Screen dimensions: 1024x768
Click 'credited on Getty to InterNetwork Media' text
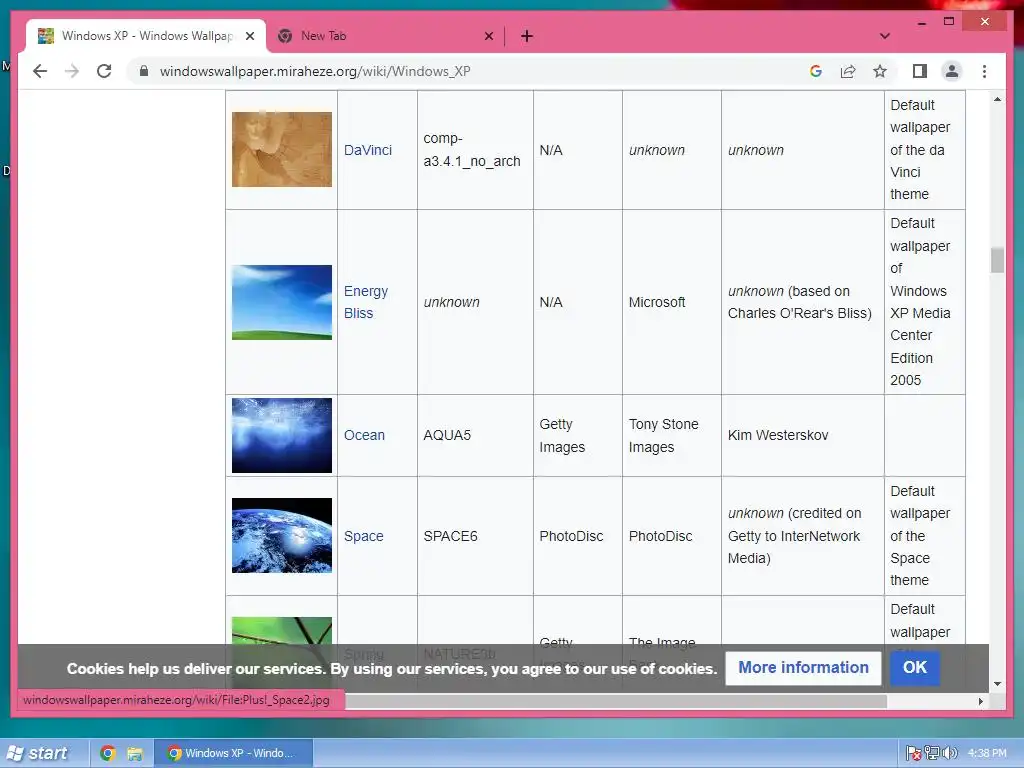tap(794, 536)
